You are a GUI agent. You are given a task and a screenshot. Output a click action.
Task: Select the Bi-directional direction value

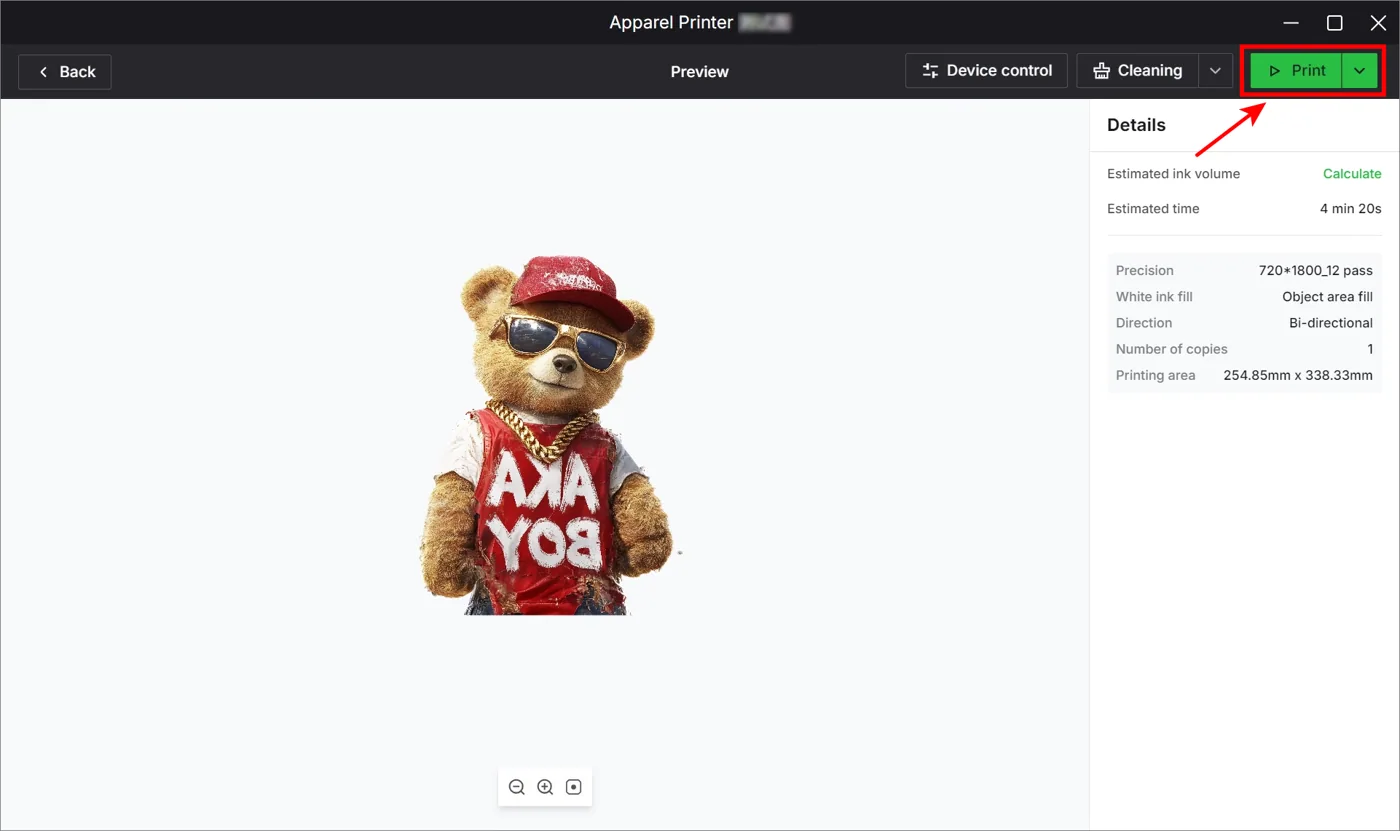[1330, 323]
